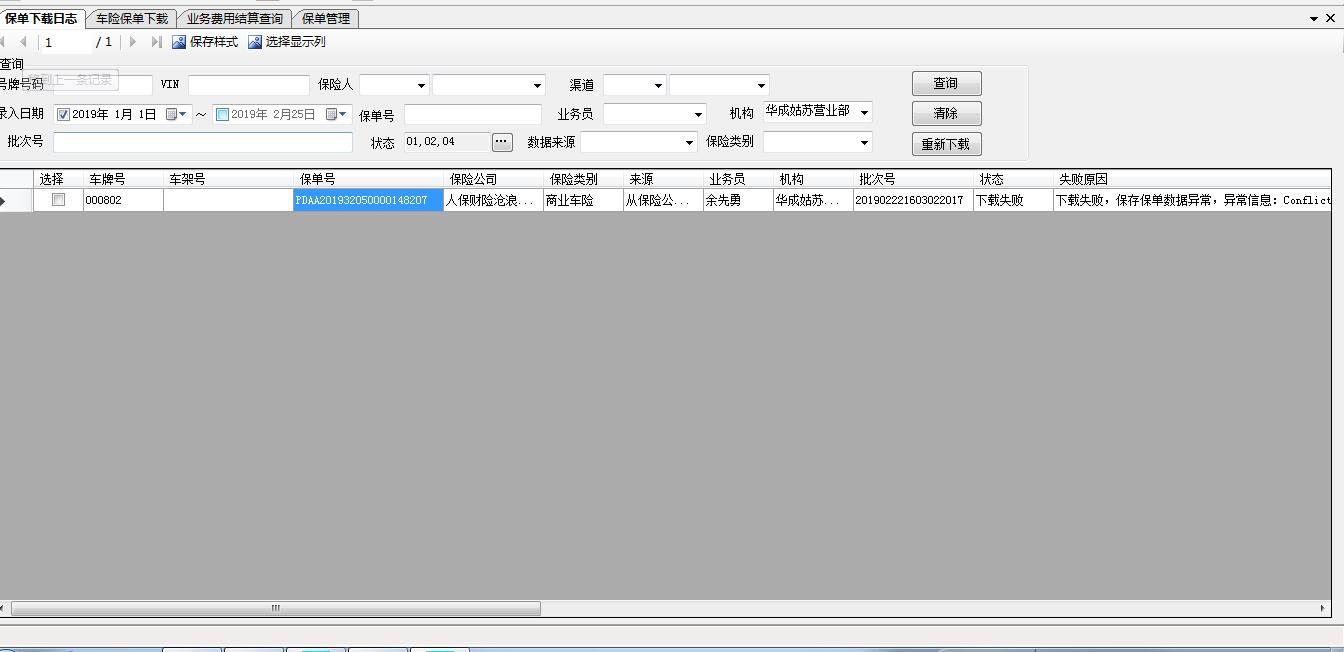Click the horizontal scrollbar right arrow
Image resolution: width=1344 pixels, height=652 pixels.
tap(1323, 608)
